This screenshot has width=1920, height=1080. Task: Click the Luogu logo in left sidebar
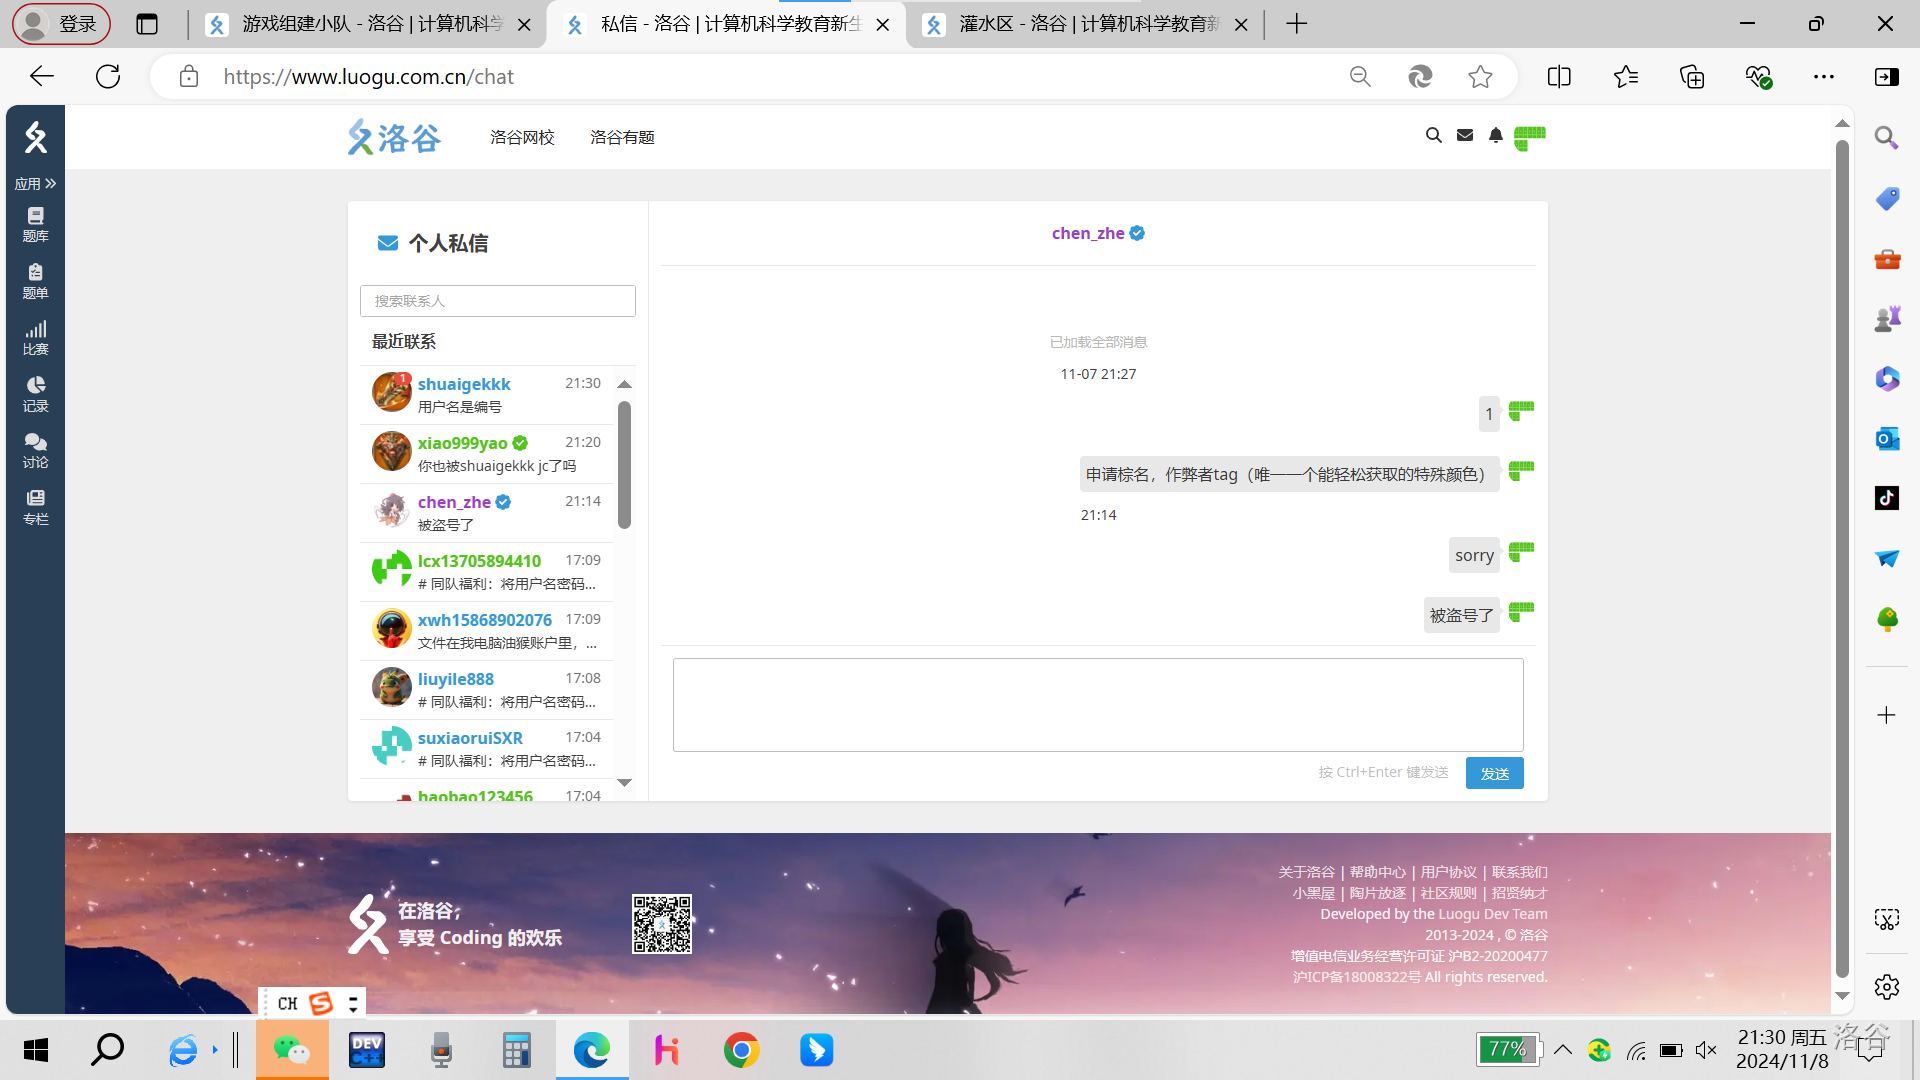click(35, 138)
